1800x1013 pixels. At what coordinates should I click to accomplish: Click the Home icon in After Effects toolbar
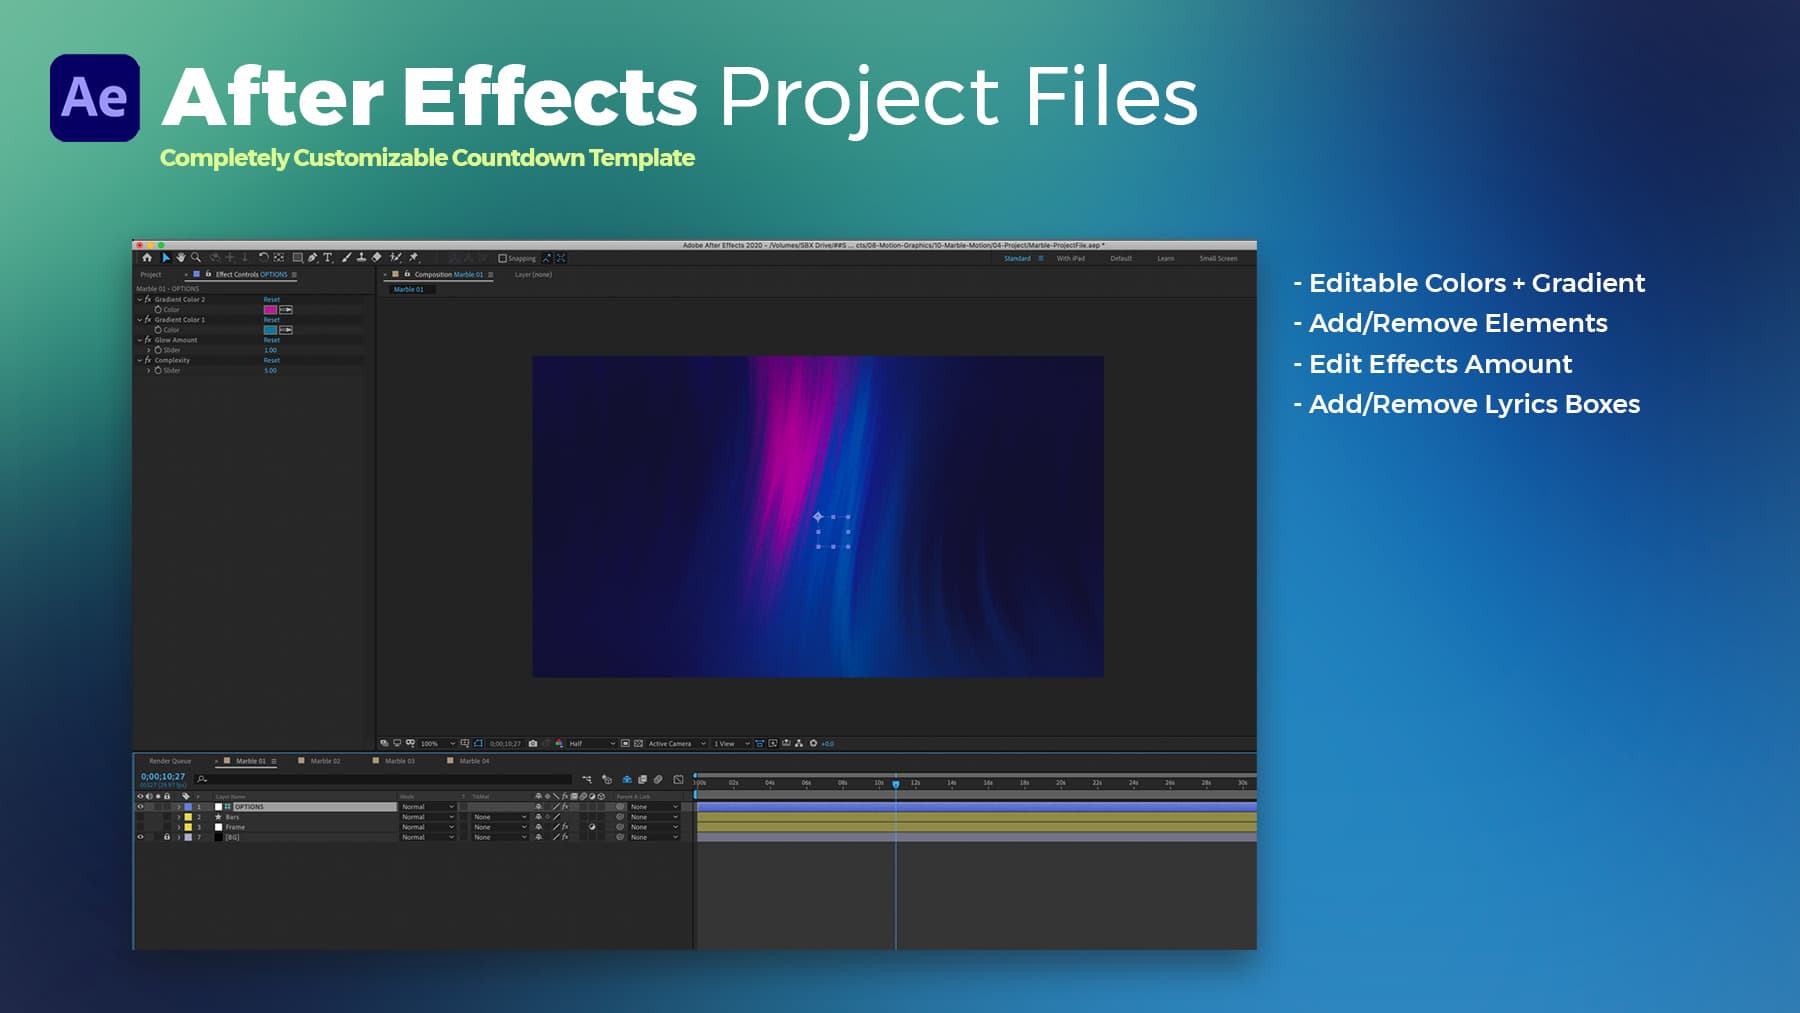tap(147, 258)
